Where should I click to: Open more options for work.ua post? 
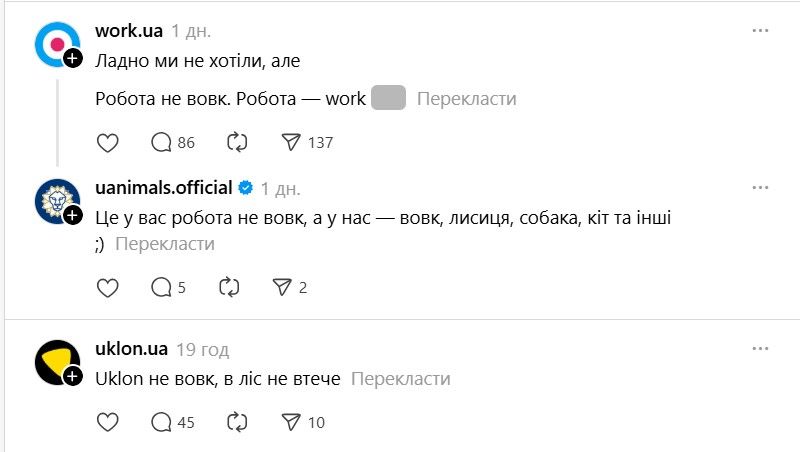[760, 31]
